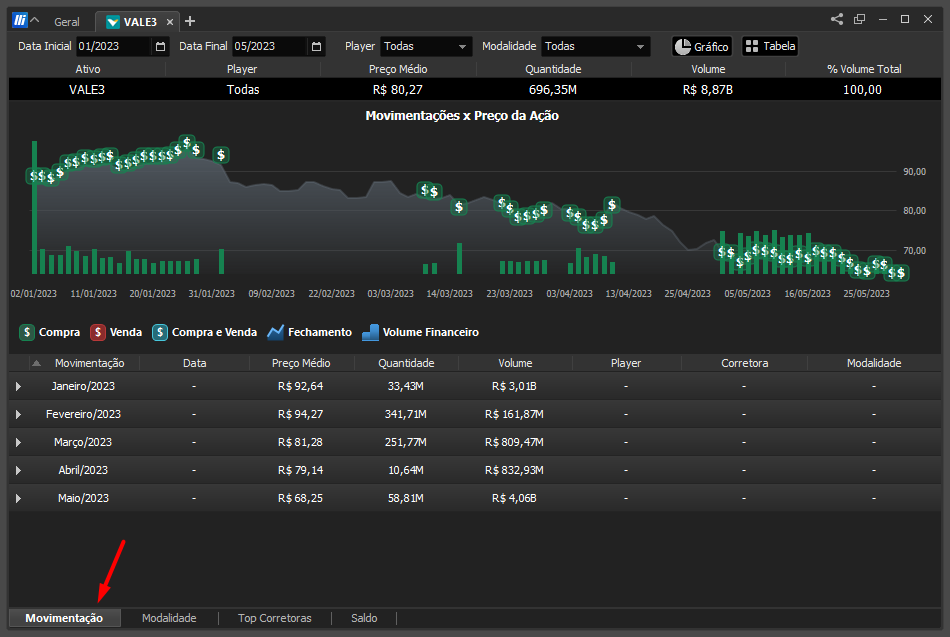Collapse the top bar using chevron

click(x=35, y=20)
